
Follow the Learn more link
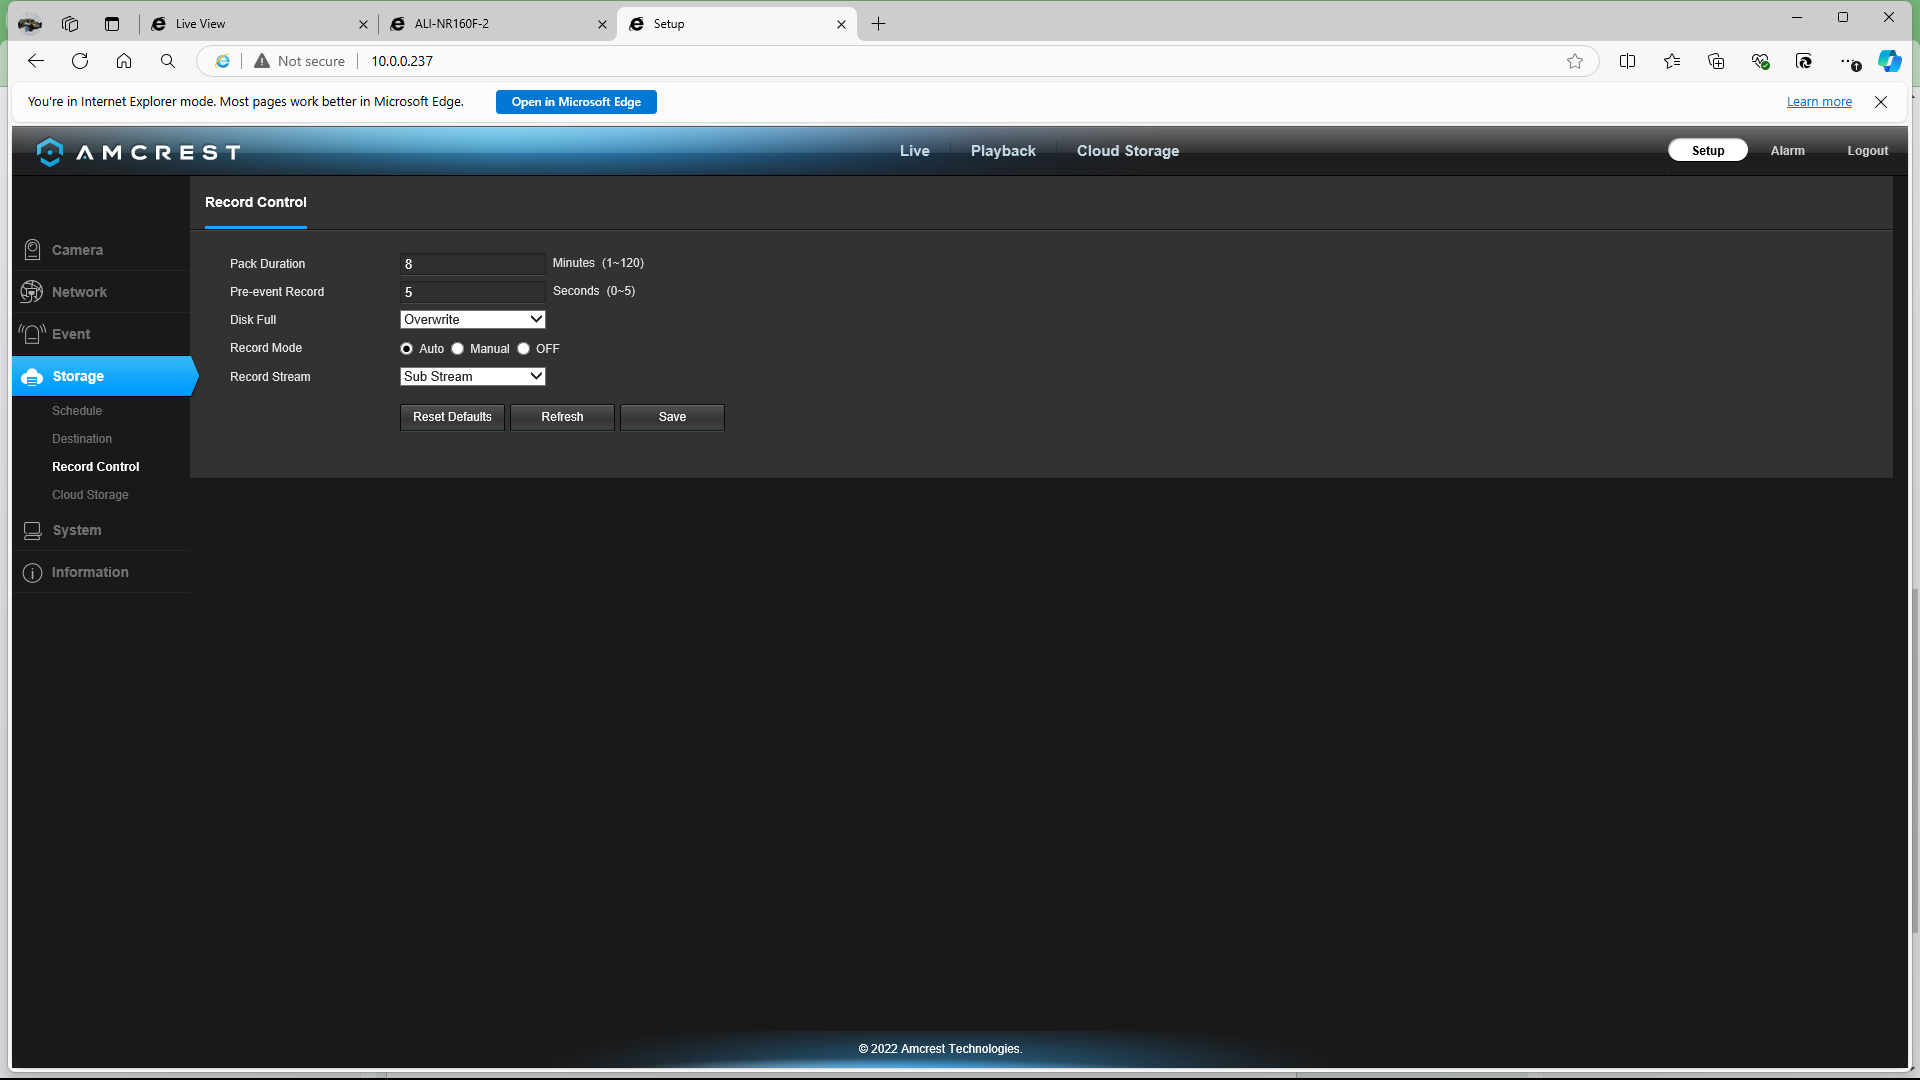(1819, 102)
